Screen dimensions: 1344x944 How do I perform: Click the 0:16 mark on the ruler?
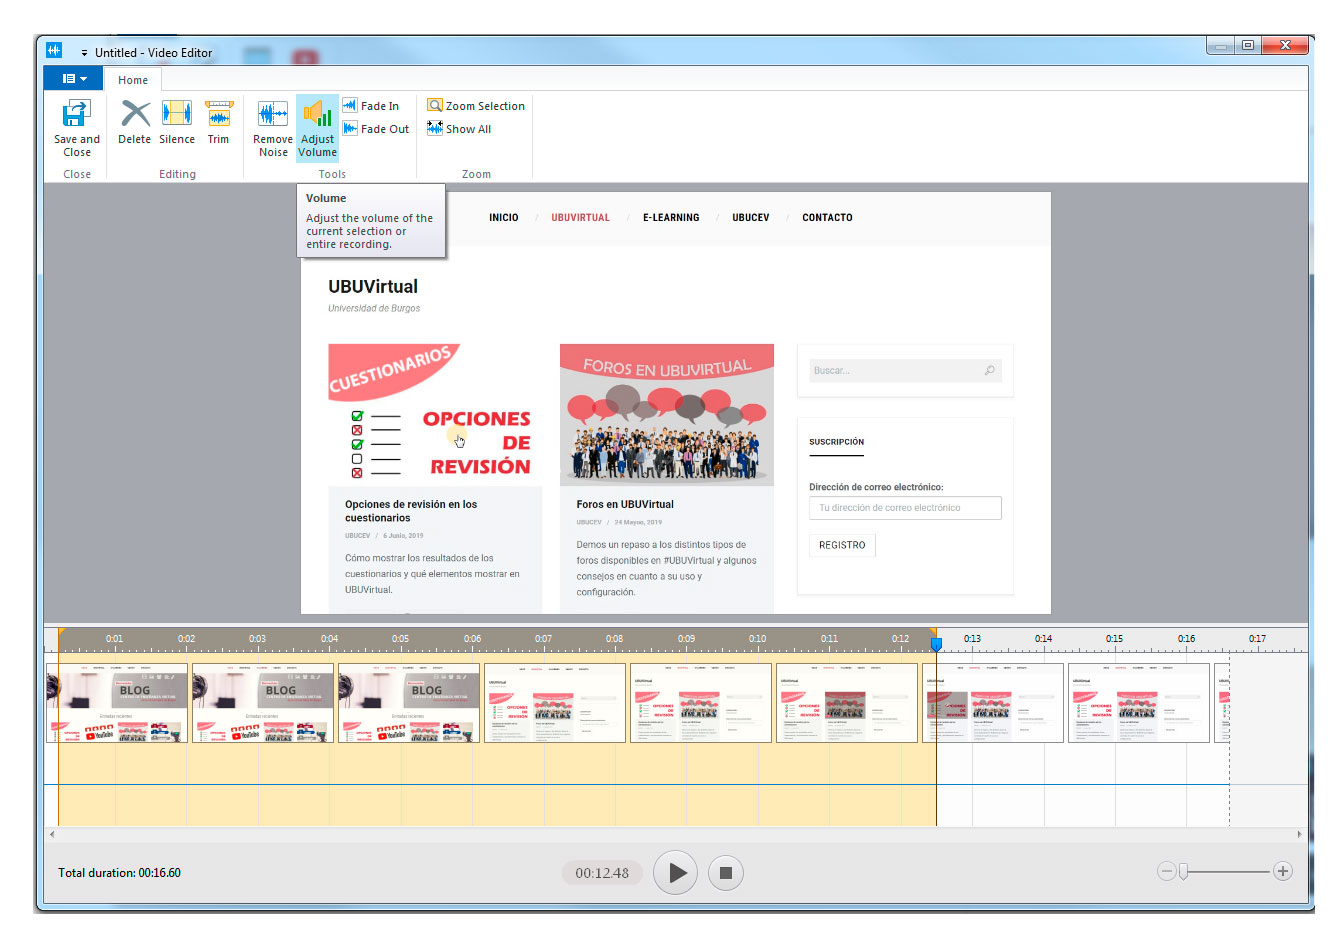pos(1186,639)
